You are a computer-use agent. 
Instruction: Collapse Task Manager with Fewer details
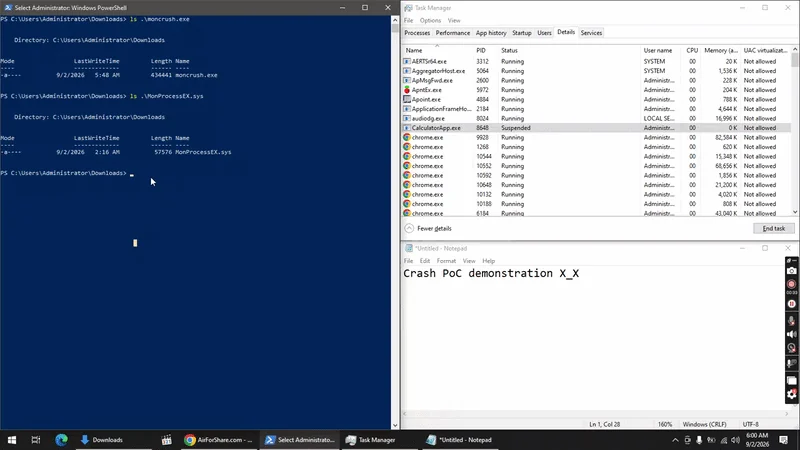coord(429,229)
